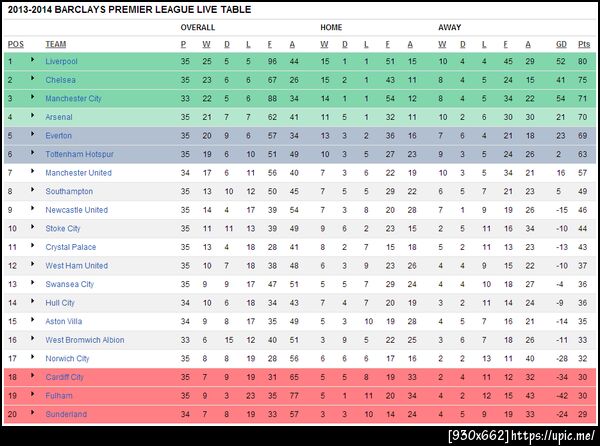This screenshot has height=446, width=600.
Task: Click the arrow next to Sunderland
Action: [32, 414]
